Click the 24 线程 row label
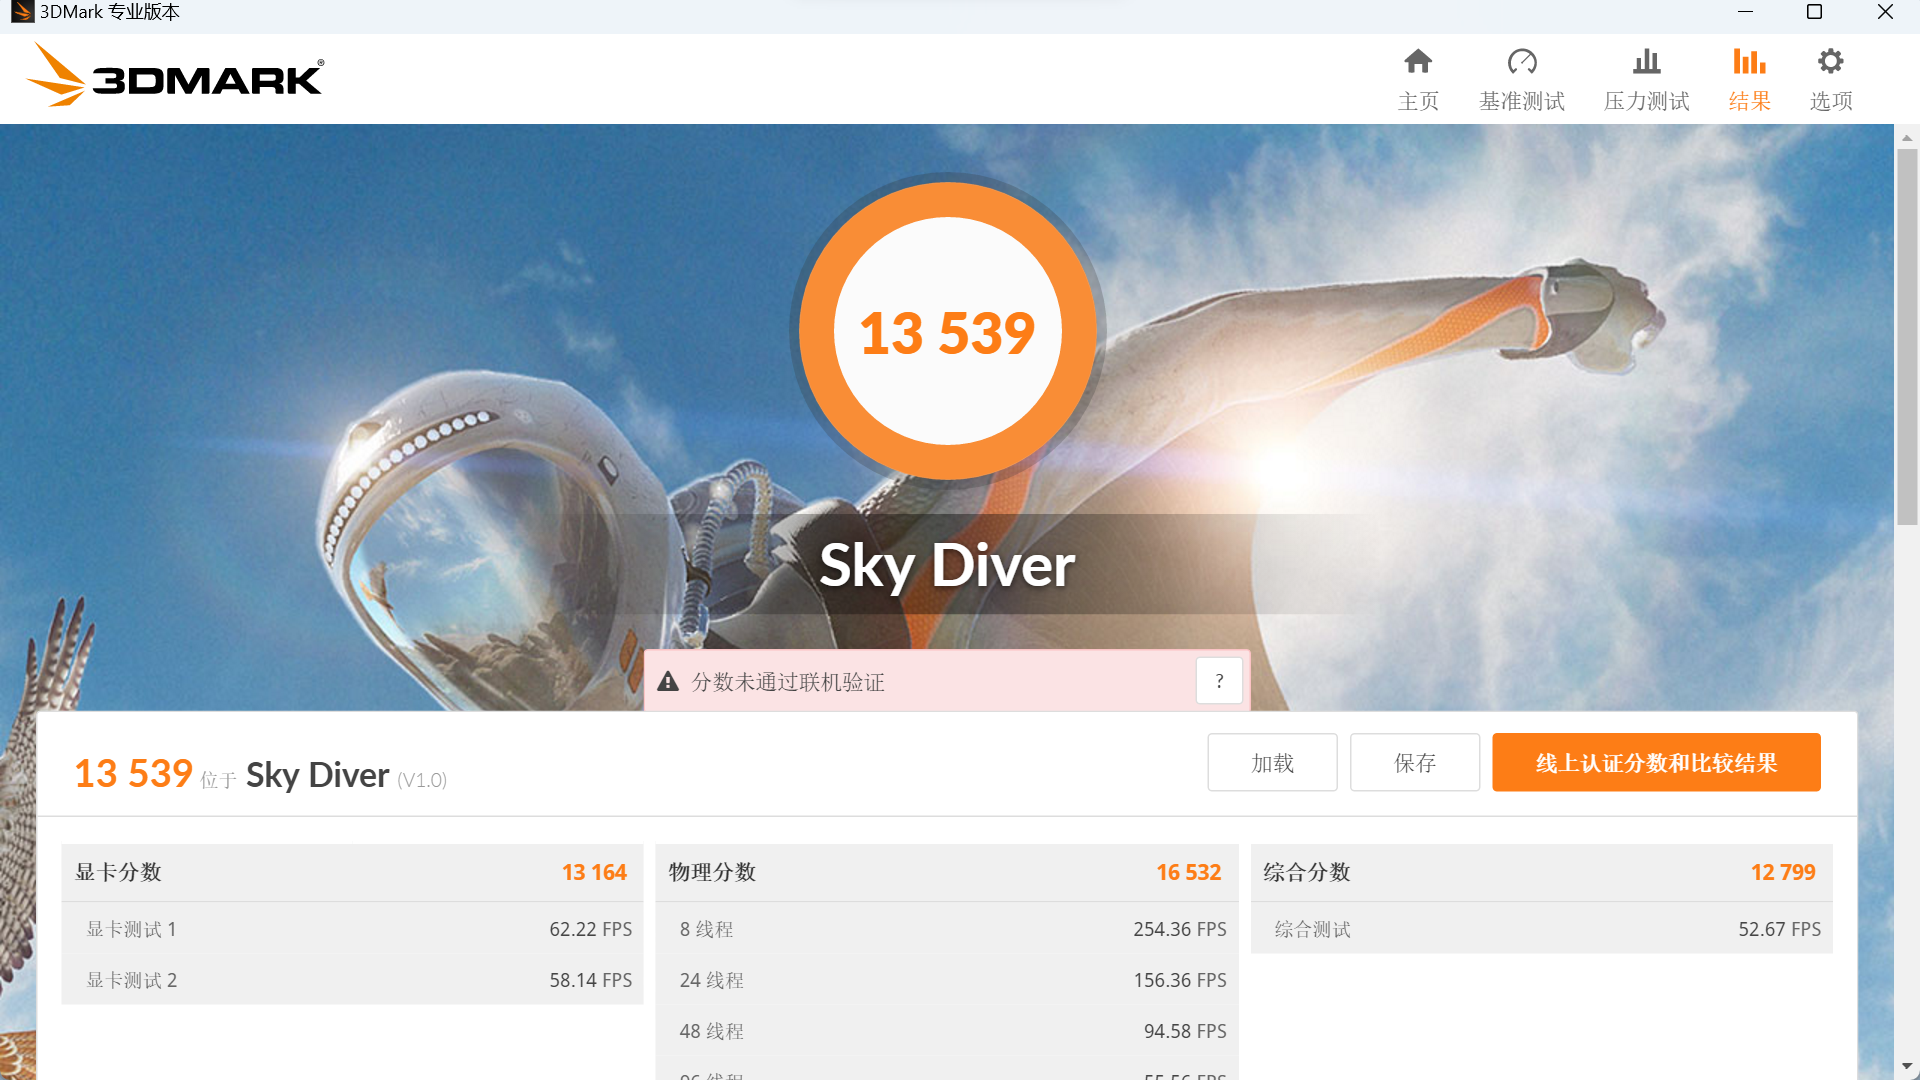This screenshot has height=1080, width=1920. (712, 980)
